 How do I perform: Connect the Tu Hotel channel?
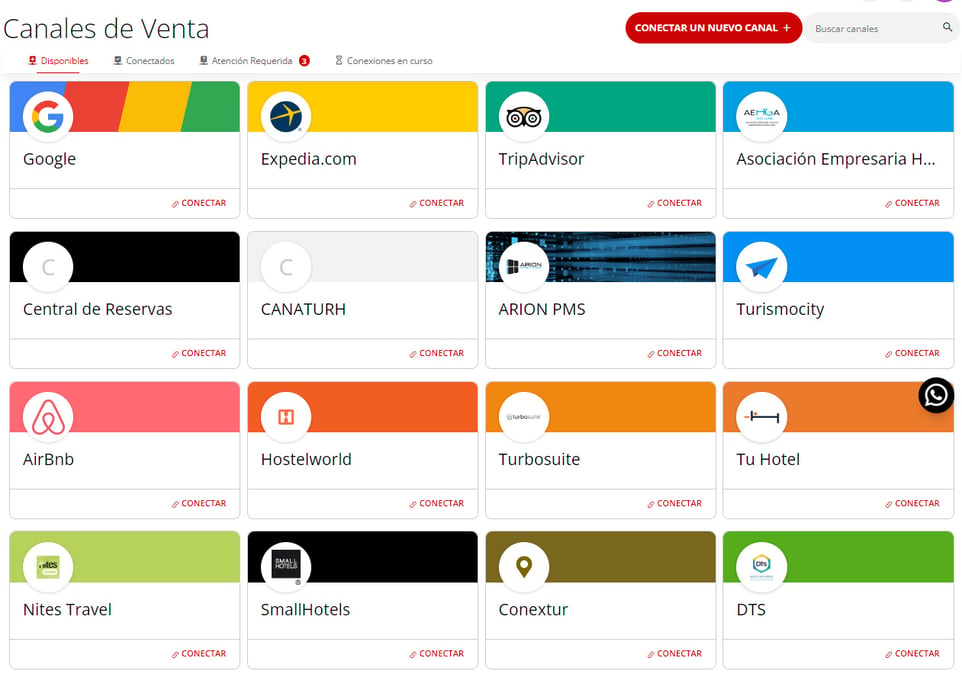912,504
